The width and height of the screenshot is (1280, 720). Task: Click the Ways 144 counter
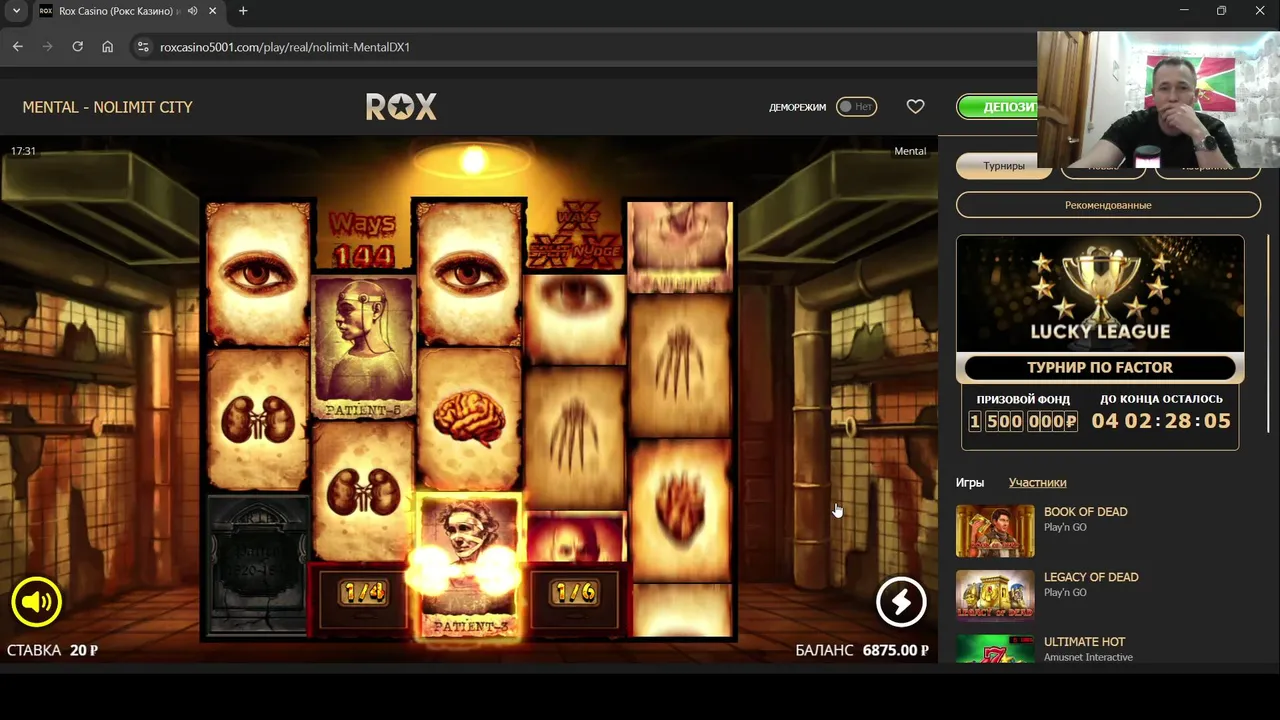(x=362, y=239)
